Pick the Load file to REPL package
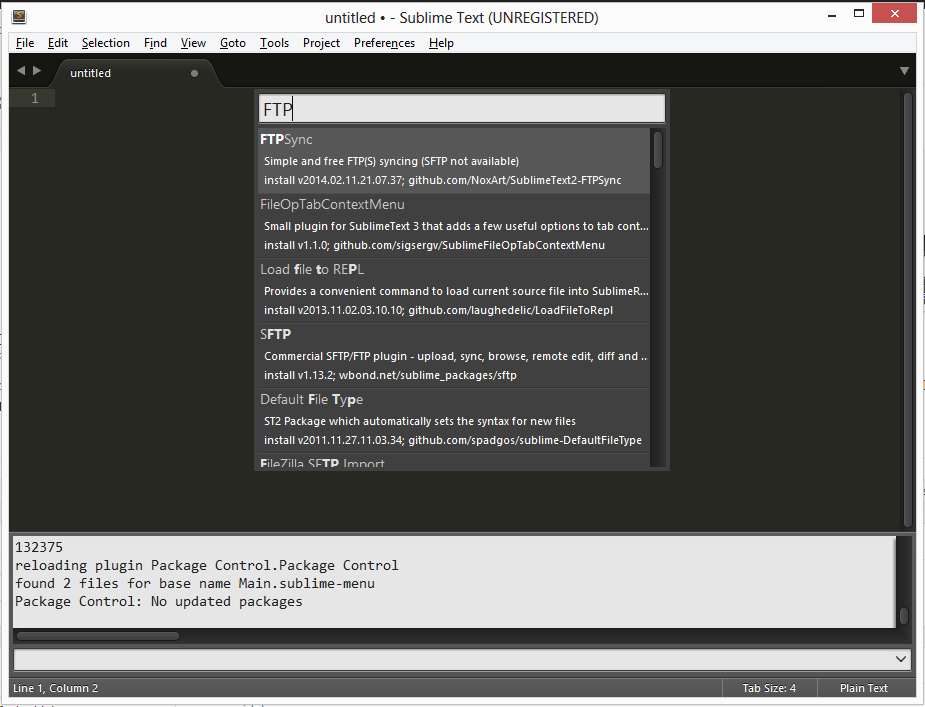 454,290
